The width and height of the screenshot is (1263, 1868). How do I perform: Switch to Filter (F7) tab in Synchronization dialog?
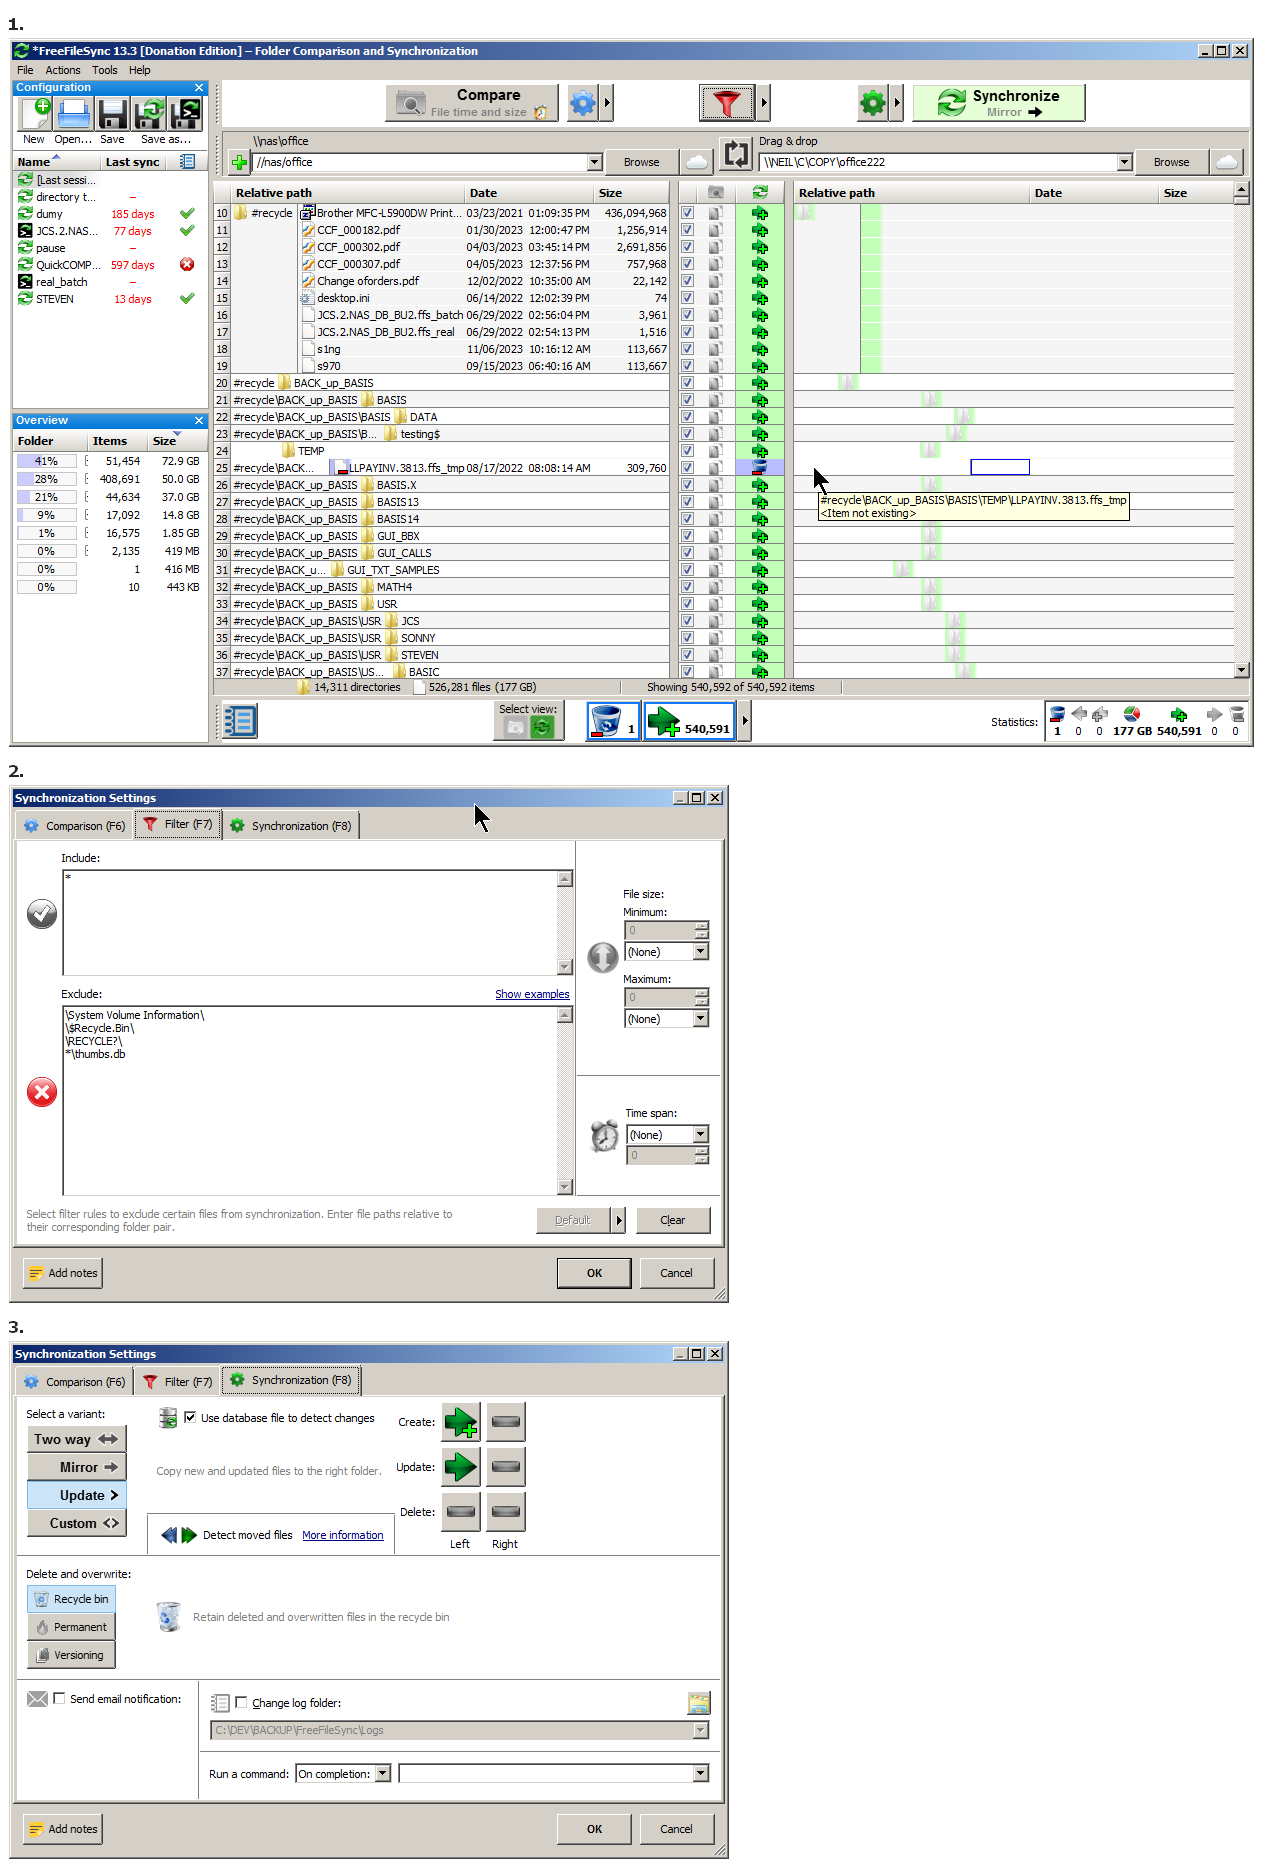click(x=177, y=1382)
